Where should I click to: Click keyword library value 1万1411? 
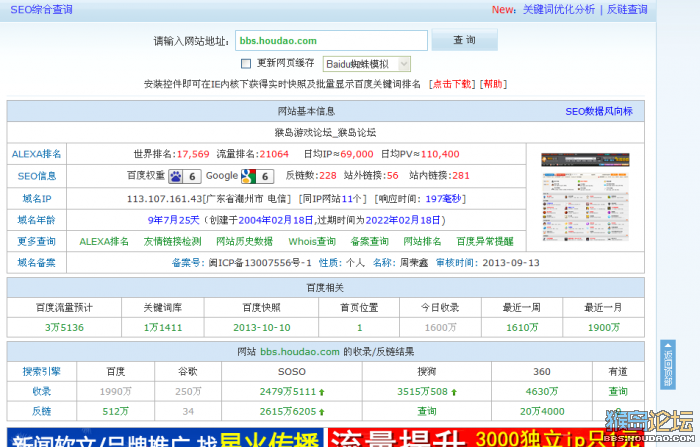(163, 328)
